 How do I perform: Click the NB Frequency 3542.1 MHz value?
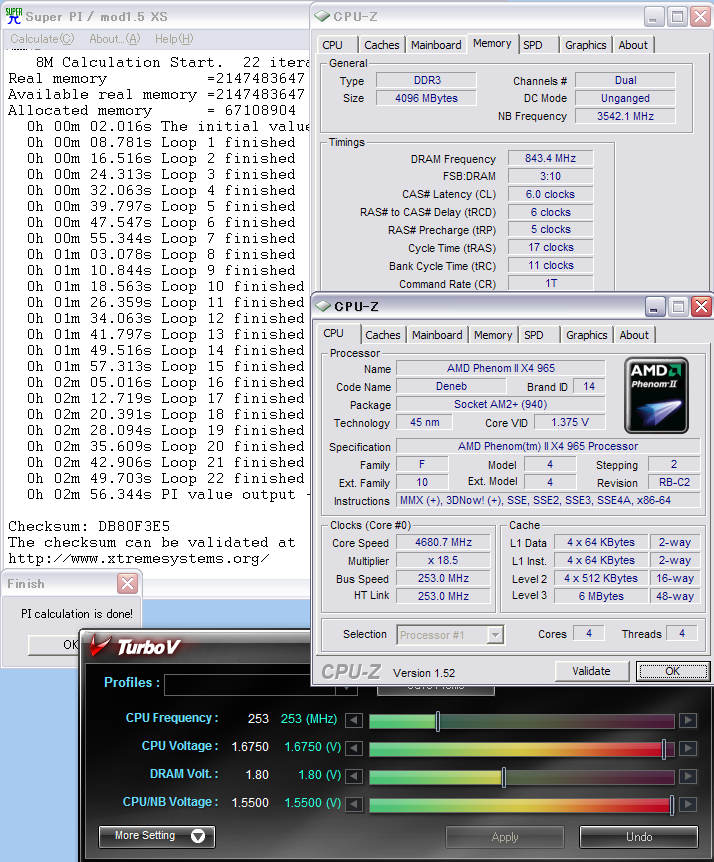(x=626, y=116)
